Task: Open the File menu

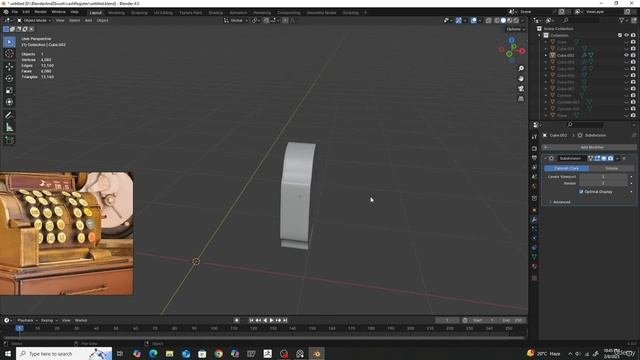Action: [15, 12]
